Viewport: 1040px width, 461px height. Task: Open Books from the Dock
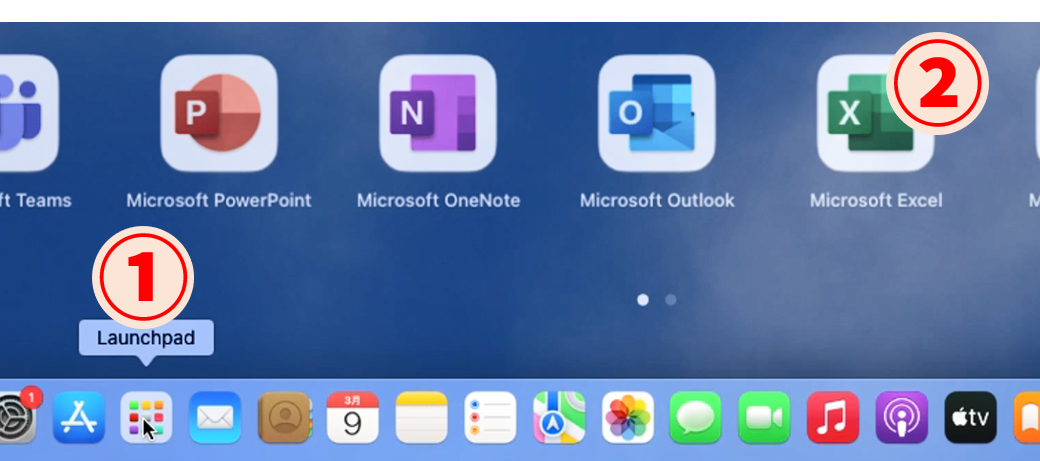(x=1027, y=417)
